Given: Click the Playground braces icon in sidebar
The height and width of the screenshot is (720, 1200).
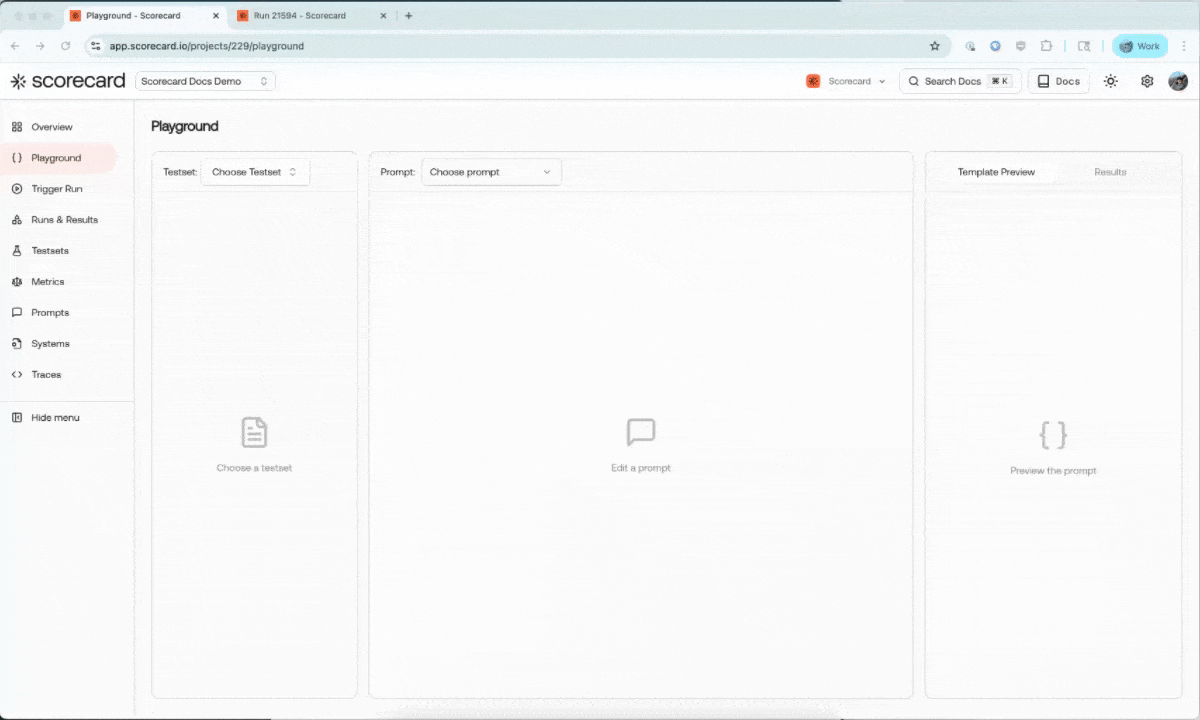Looking at the screenshot, I should (17, 158).
